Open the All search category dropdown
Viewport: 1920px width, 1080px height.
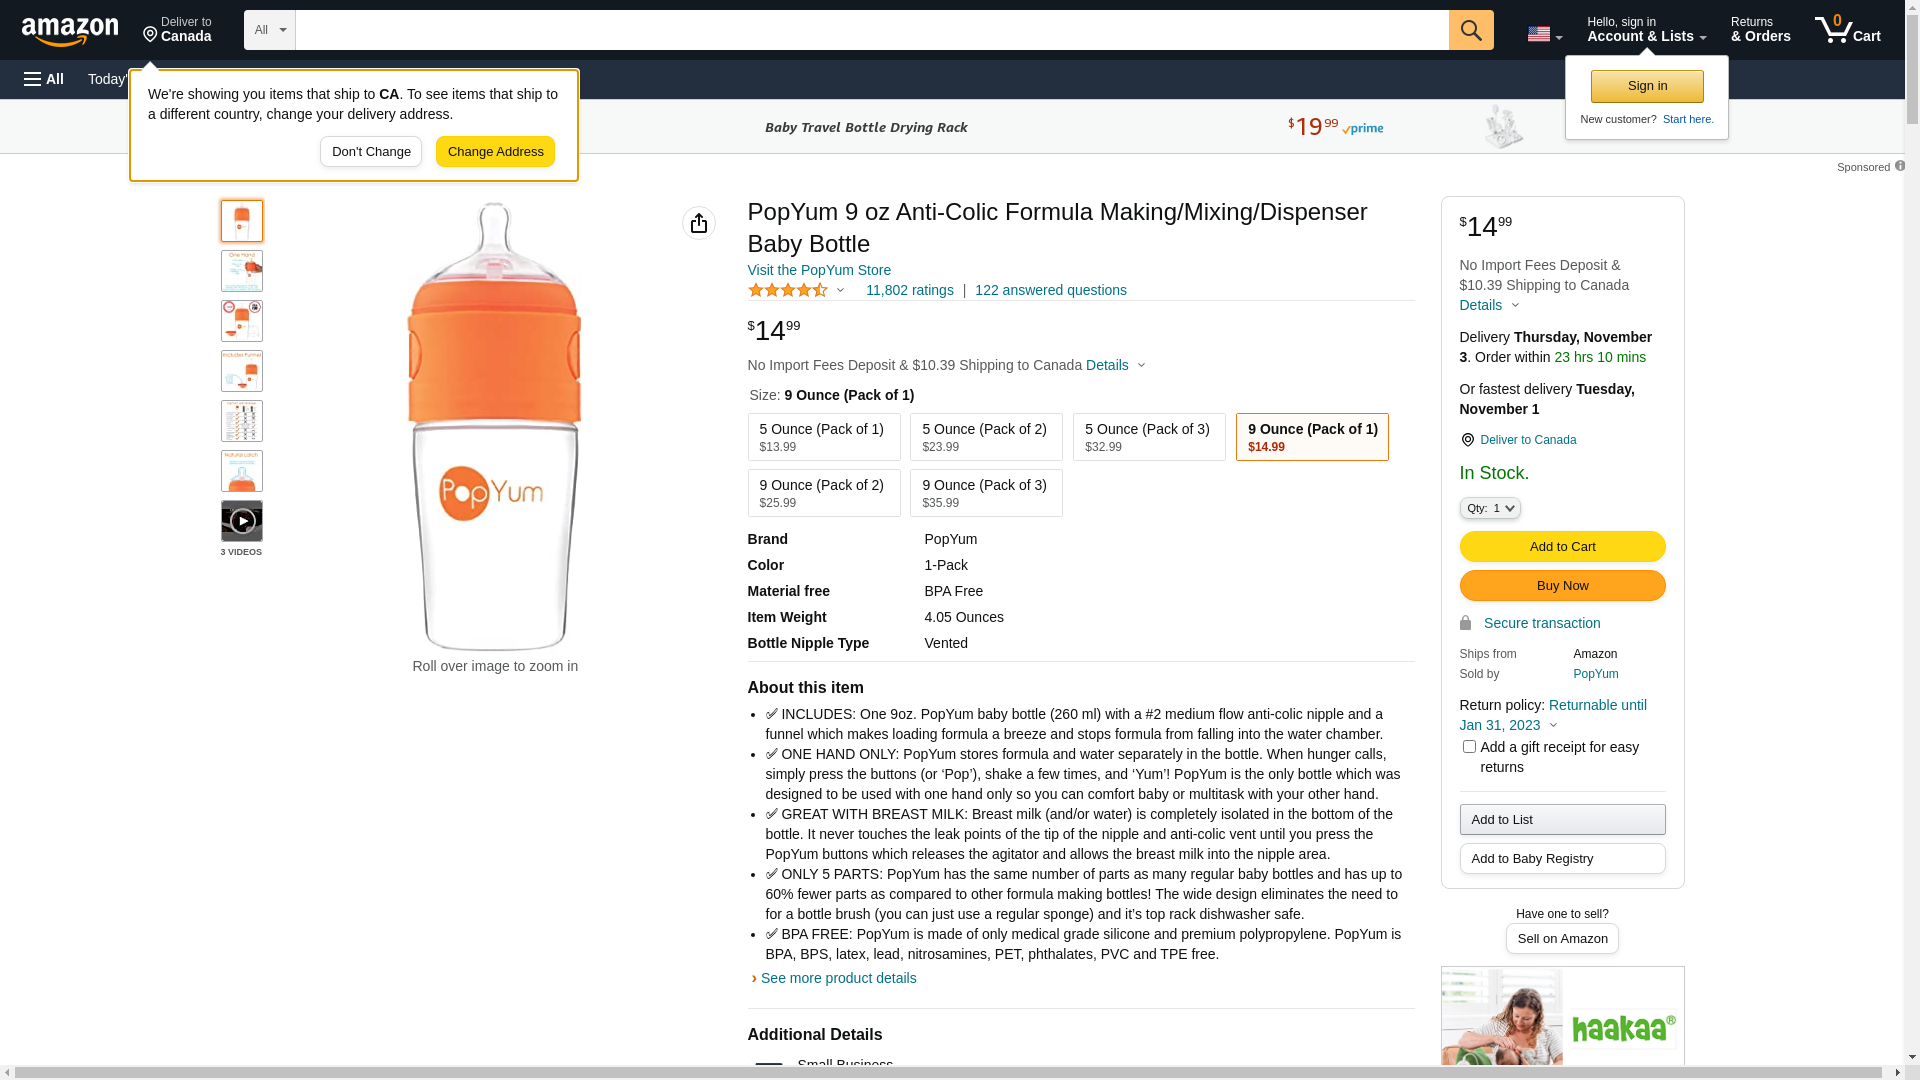[x=270, y=30]
